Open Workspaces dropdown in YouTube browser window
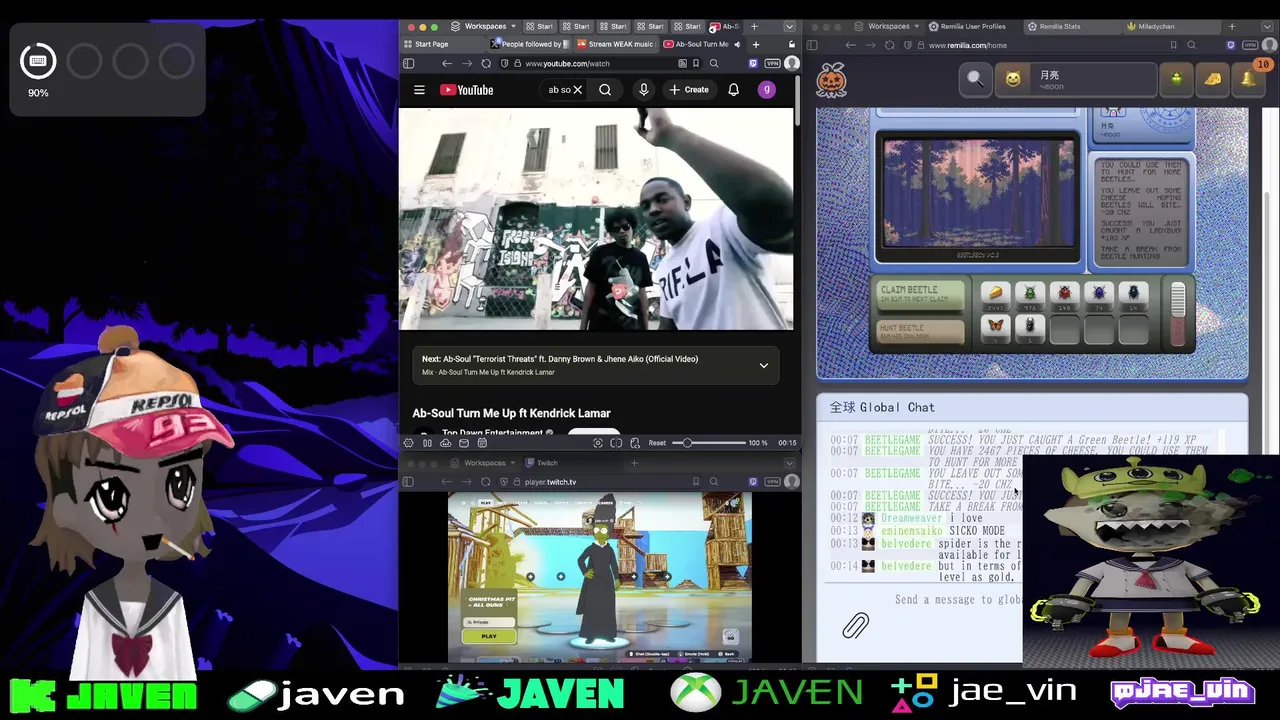1280x720 pixels. pos(484,26)
